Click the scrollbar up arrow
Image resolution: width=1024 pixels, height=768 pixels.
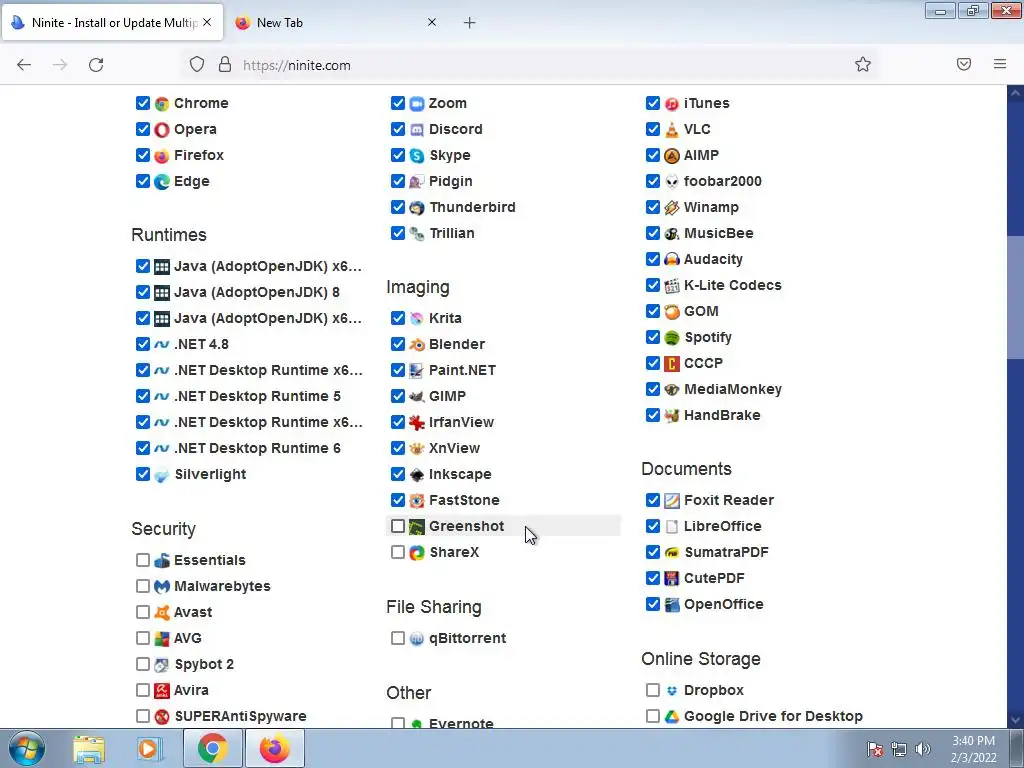click(1015, 93)
